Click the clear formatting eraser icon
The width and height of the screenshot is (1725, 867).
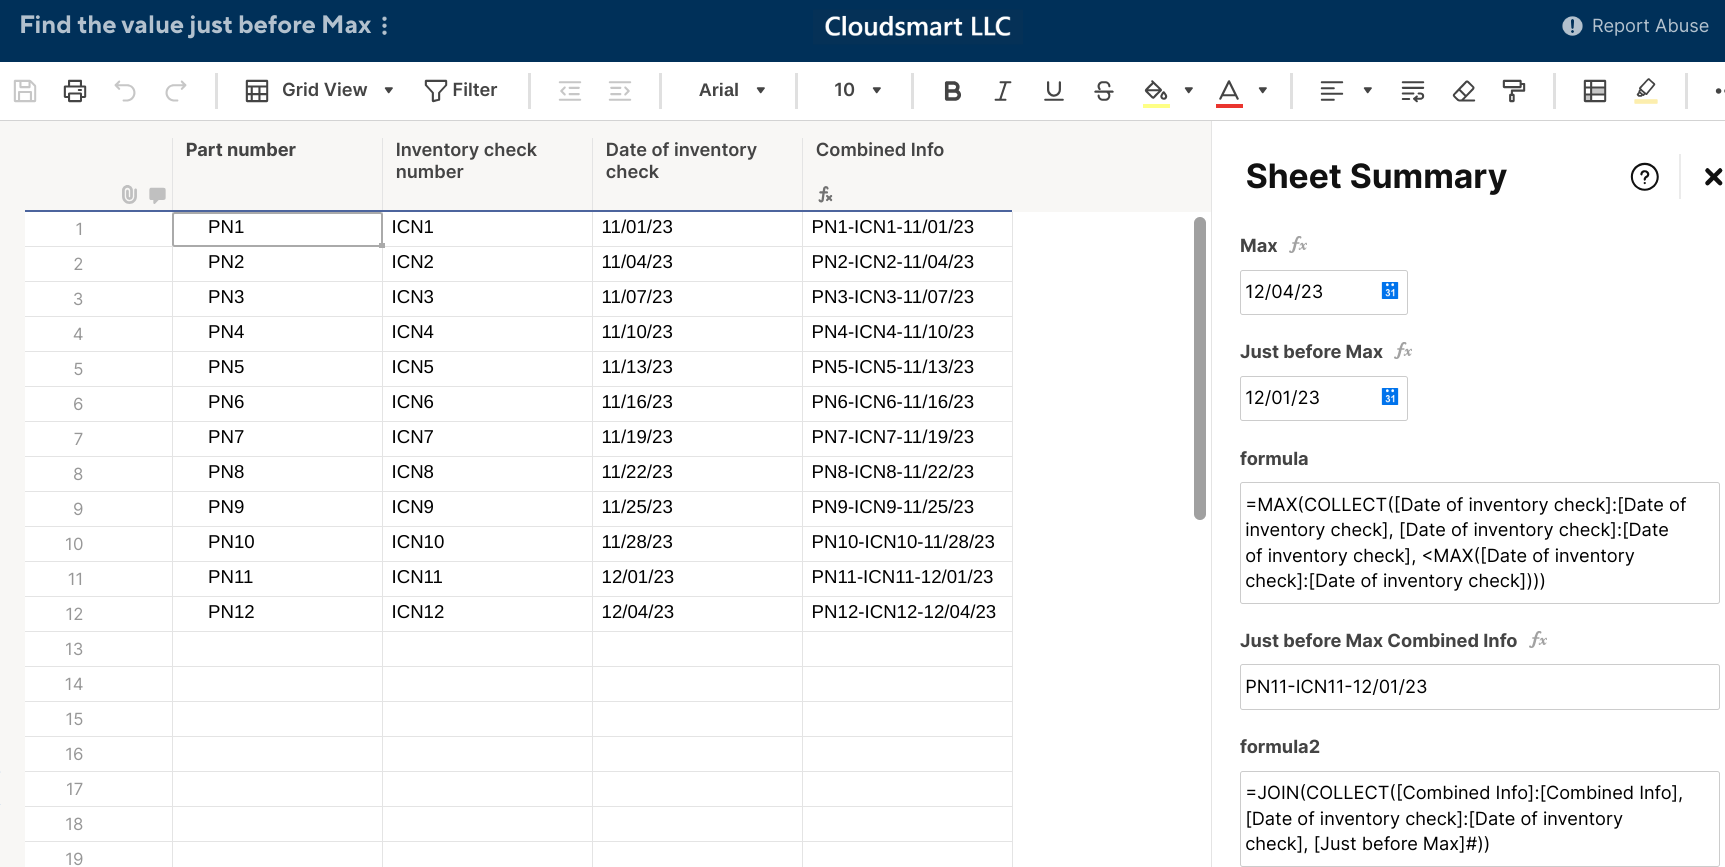[x=1464, y=91]
